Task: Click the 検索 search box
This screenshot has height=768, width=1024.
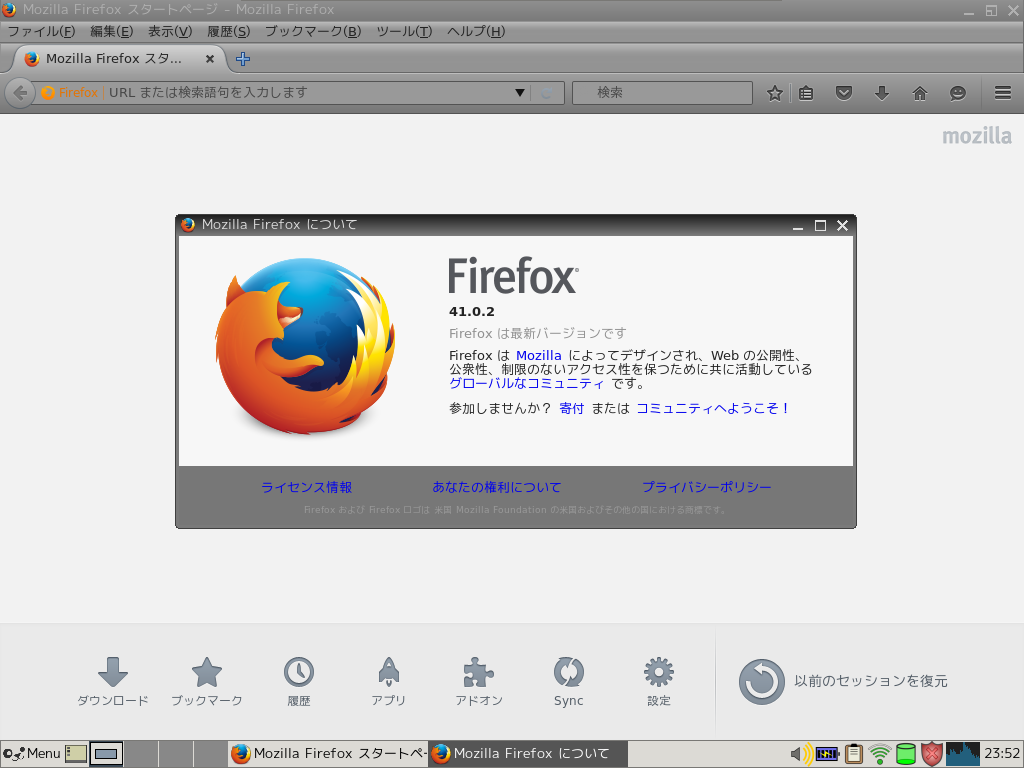Action: tap(662, 93)
